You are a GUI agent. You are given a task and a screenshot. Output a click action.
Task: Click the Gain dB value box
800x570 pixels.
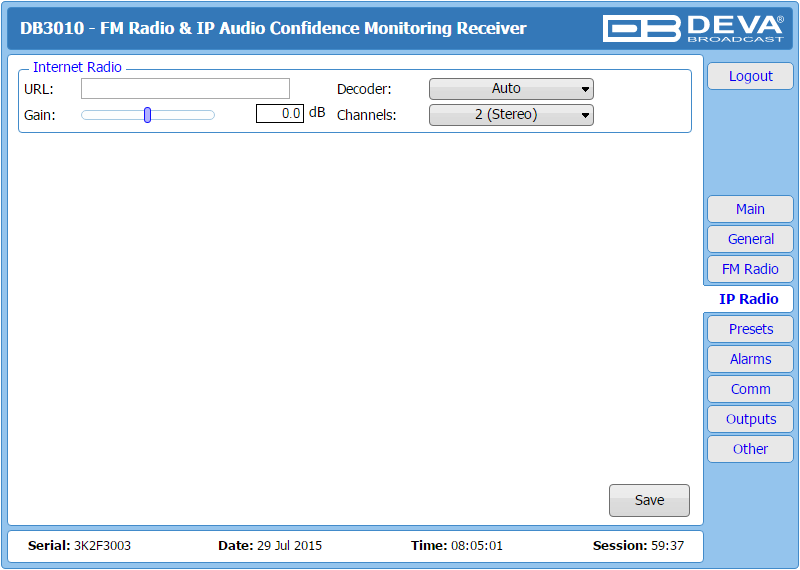tap(280, 113)
